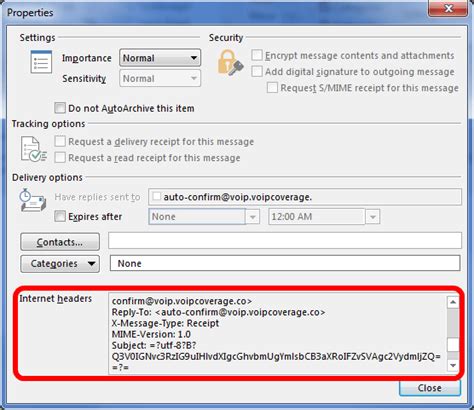Tick Request S/MIME receipt checkbox
474x410 pixels.
272,88
